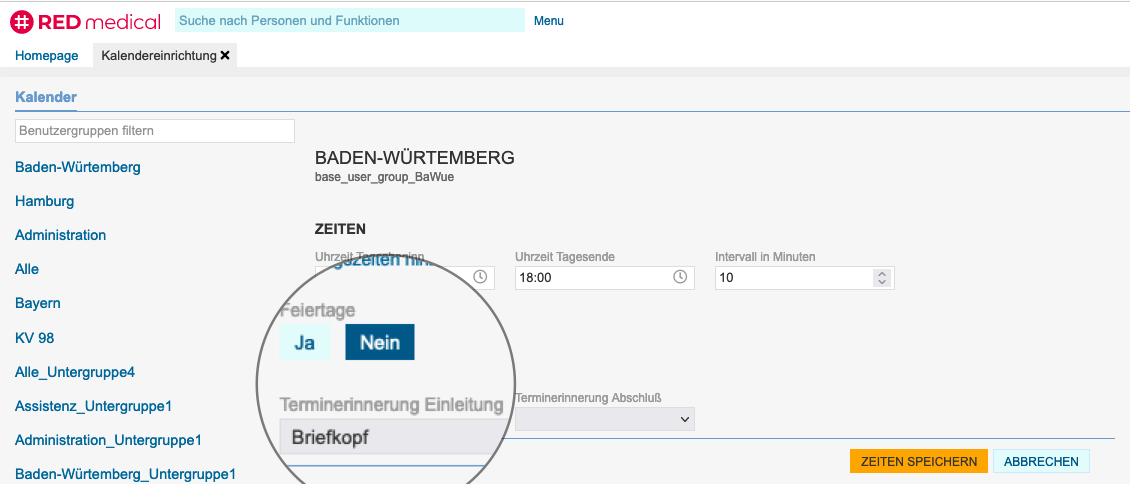Adjust Intervall in Minuten stepper arrows

point(881,277)
